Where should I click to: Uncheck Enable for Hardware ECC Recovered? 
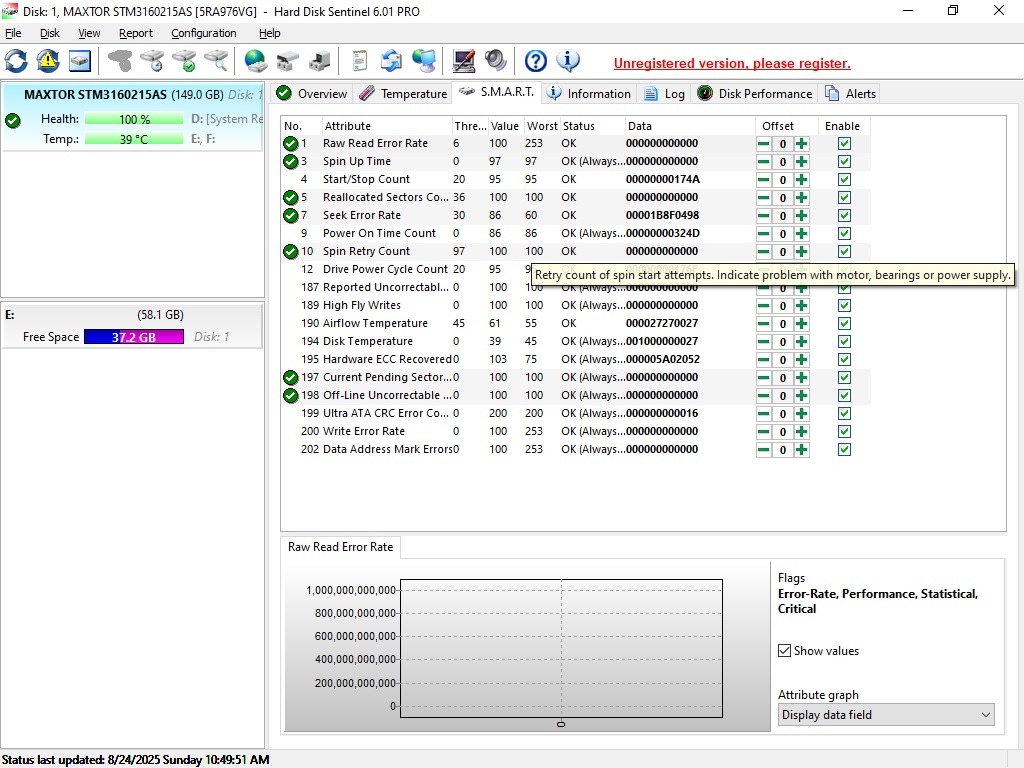point(844,359)
